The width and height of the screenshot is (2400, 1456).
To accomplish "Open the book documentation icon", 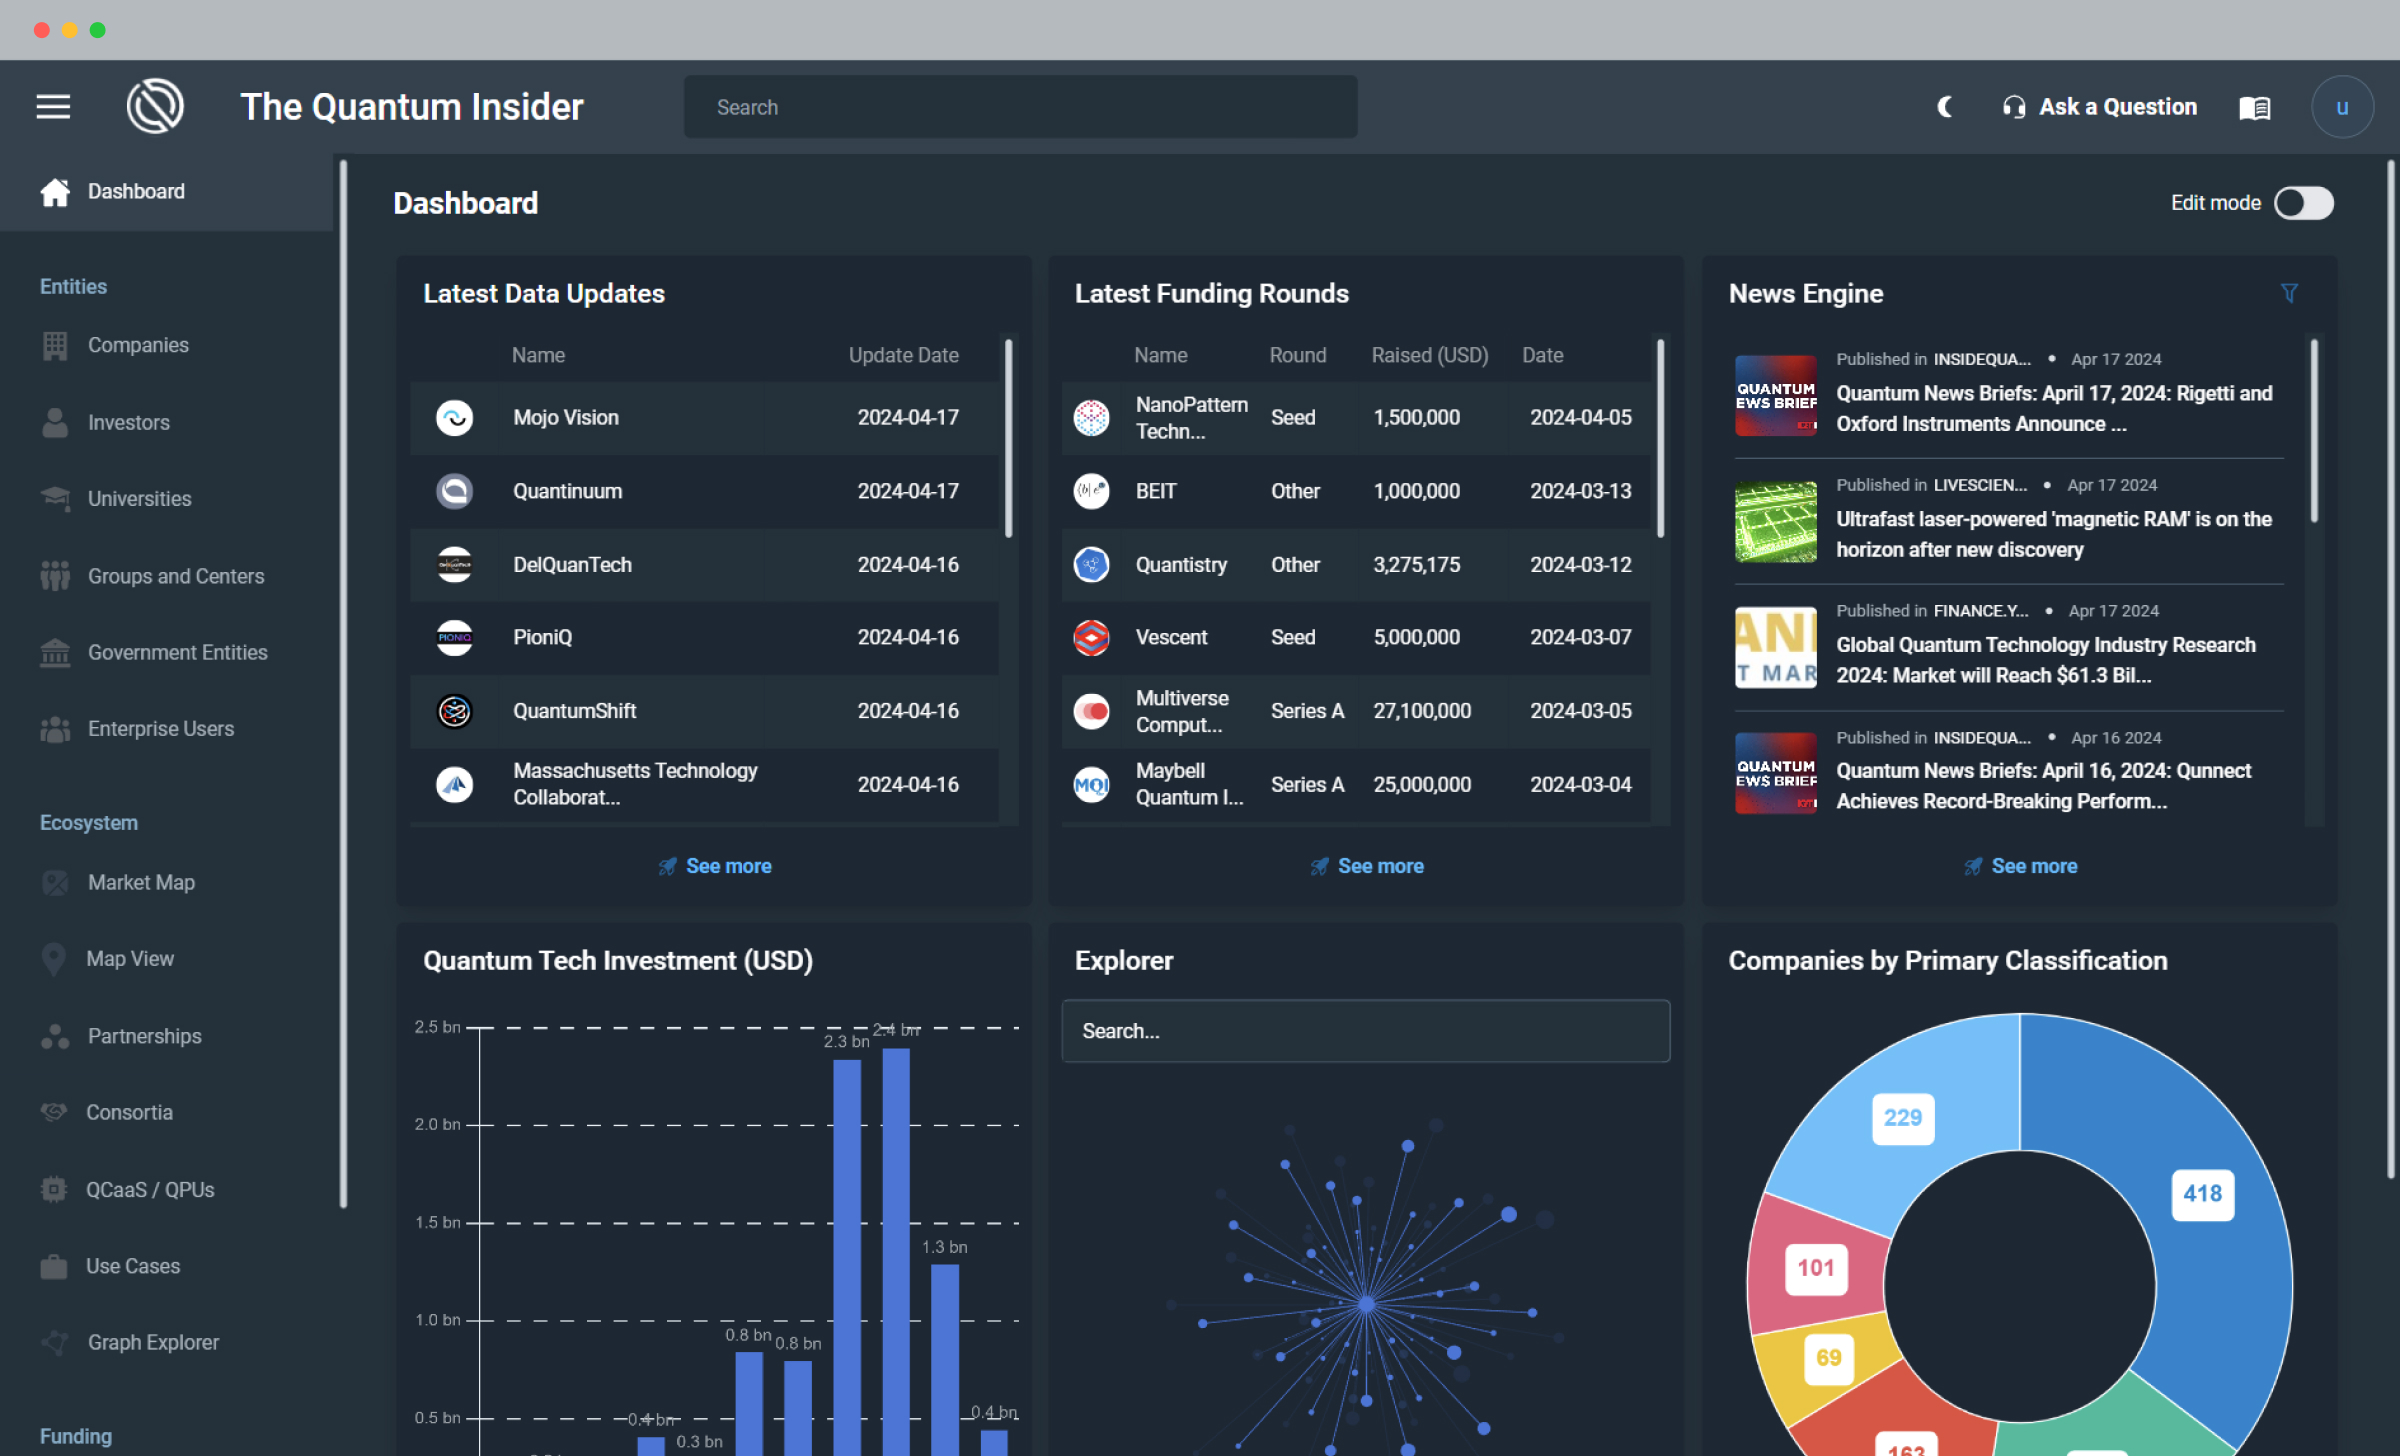I will coord(2254,107).
